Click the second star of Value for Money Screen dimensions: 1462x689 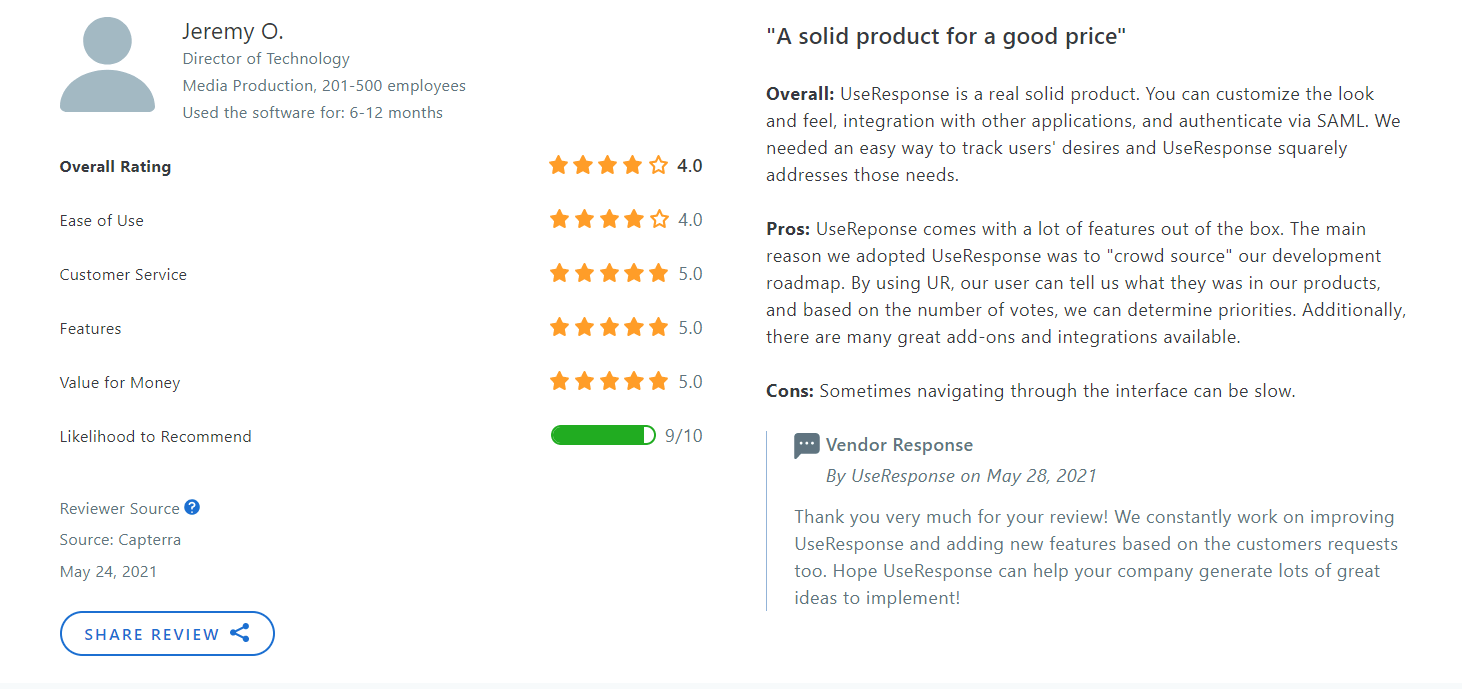click(x=583, y=381)
